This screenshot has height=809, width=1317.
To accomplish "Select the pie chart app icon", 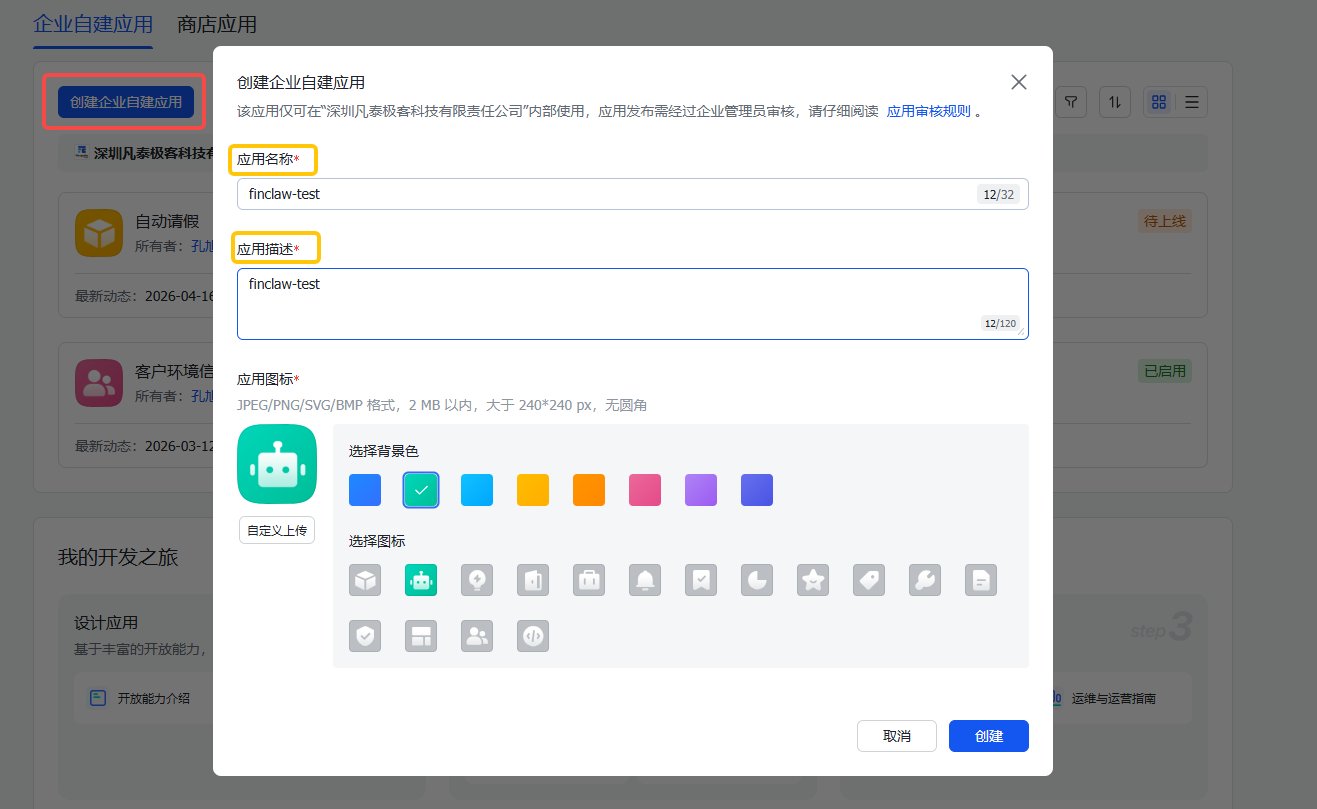I will tap(757, 580).
